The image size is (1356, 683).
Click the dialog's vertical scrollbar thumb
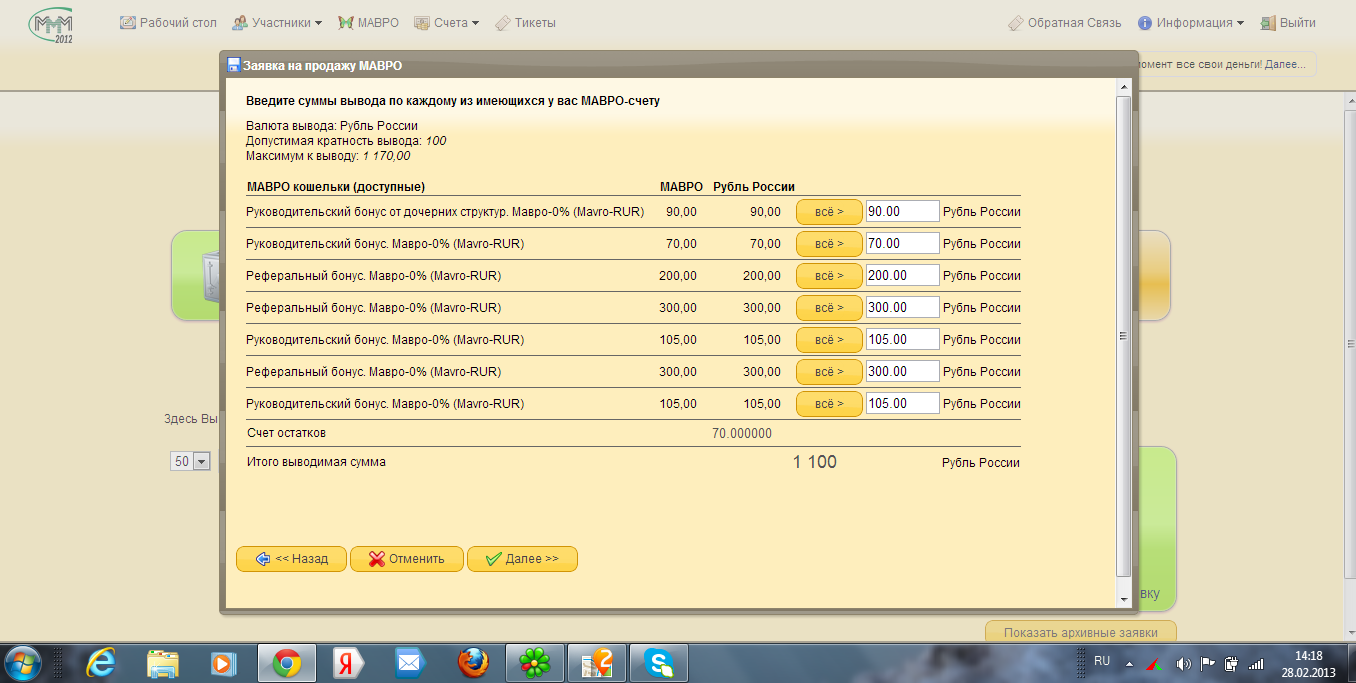click(1123, 337)
